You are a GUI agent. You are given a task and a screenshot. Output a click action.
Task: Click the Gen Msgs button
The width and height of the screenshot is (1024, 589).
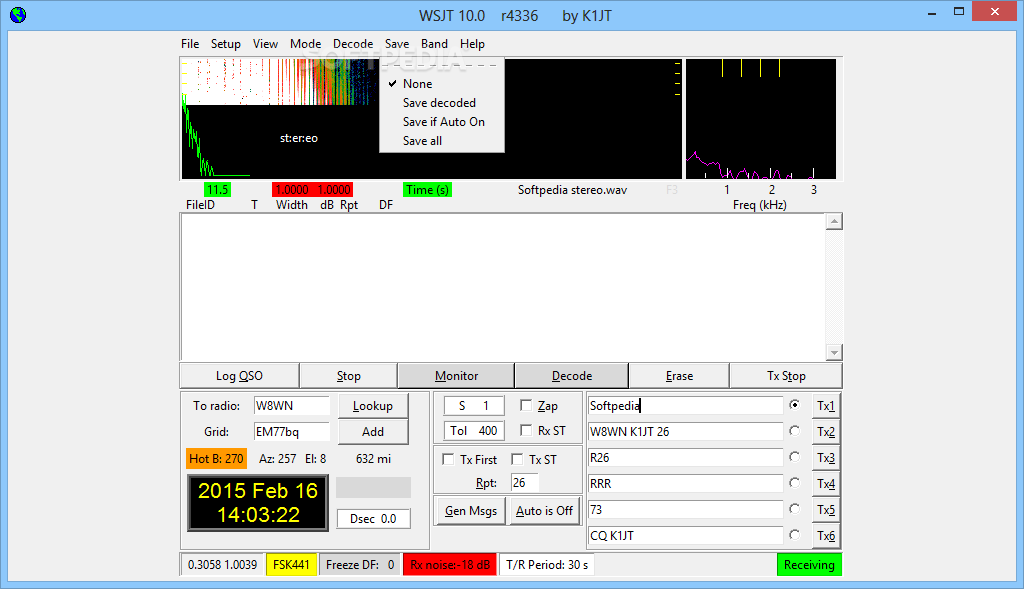[x=470, y=511]
